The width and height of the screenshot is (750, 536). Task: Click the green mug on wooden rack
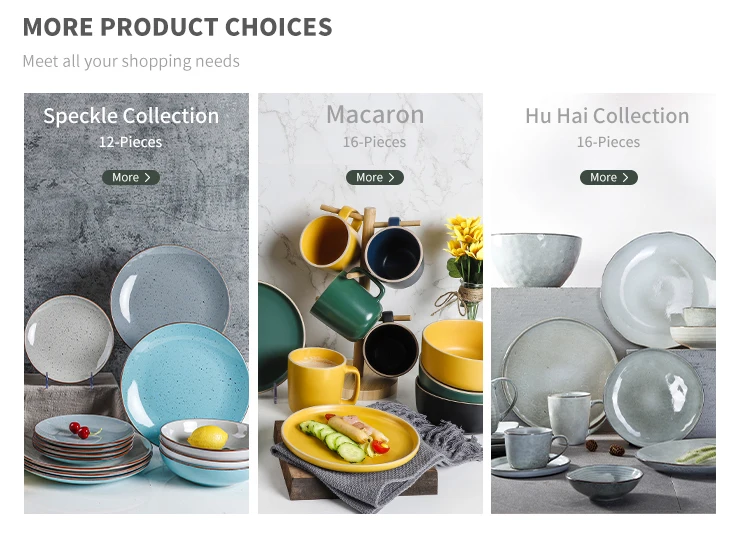[348, 304]
